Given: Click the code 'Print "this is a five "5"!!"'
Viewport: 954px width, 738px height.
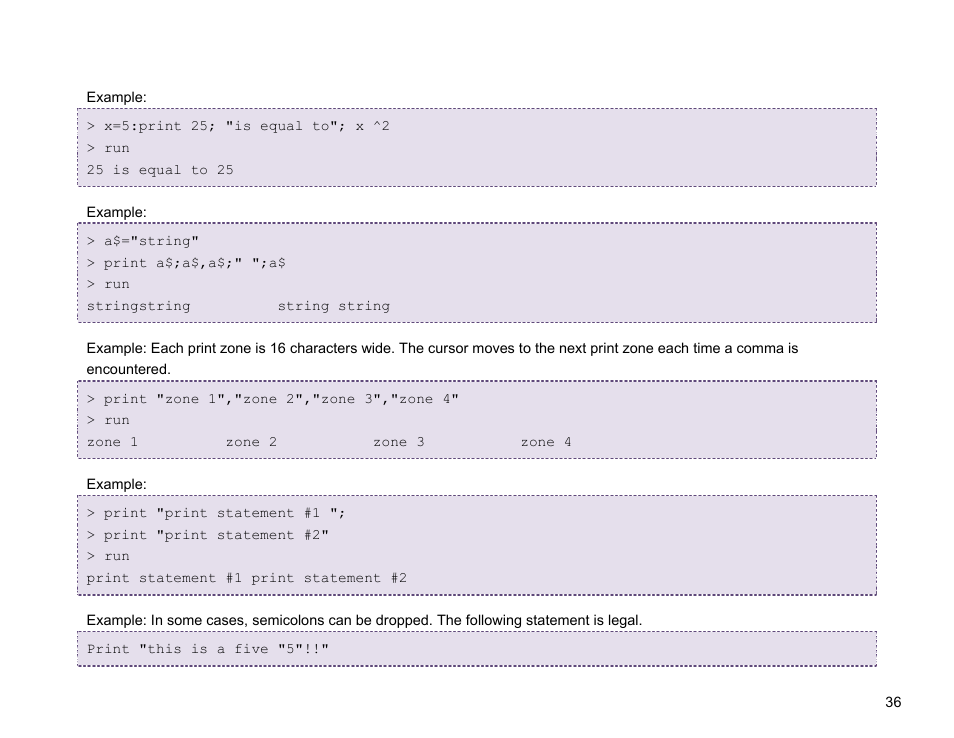Looking at the screenshot, I should pos(207,649).
